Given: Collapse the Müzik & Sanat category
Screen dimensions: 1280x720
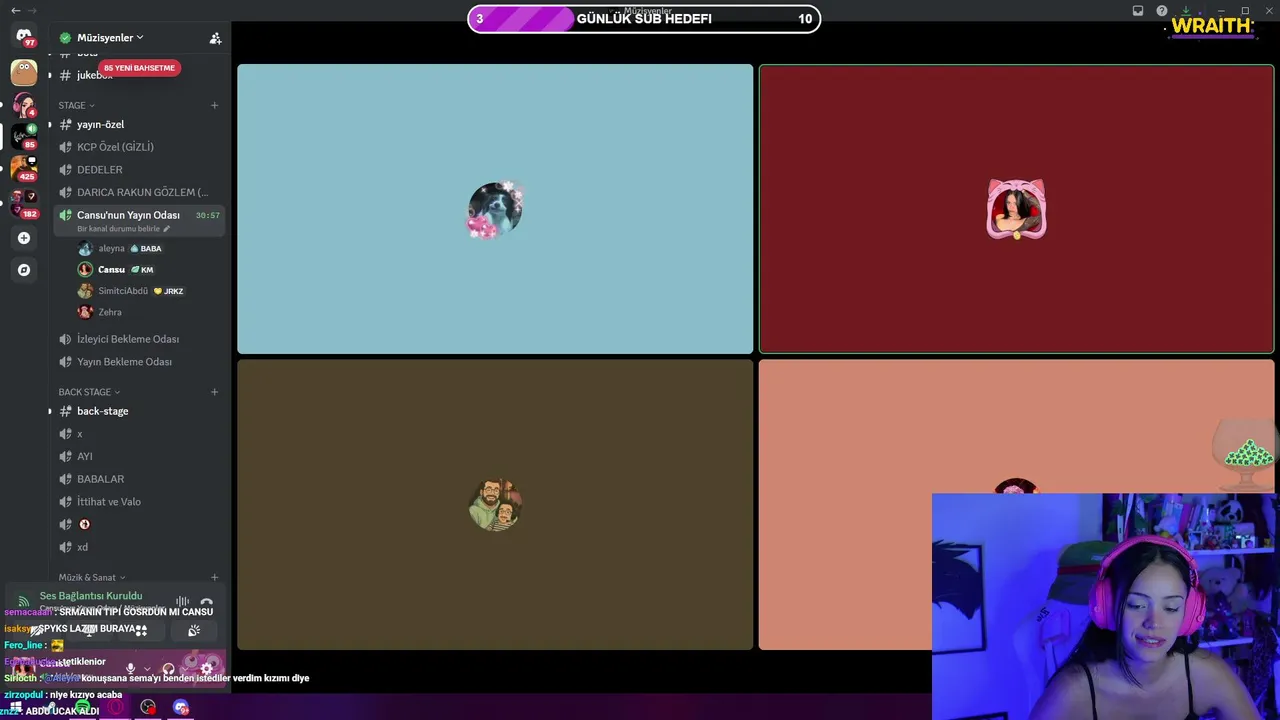Looking at the screenshot, I should point(92,577).
